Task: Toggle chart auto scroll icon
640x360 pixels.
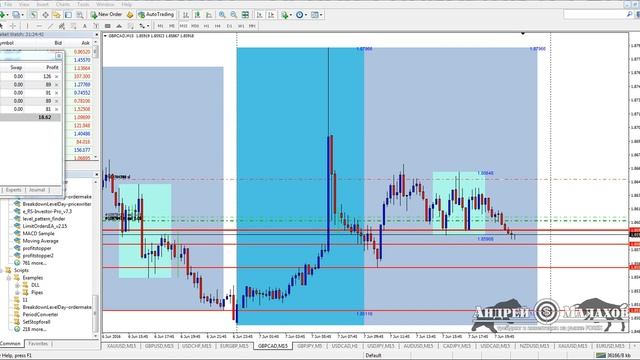Action: [260, 15]
